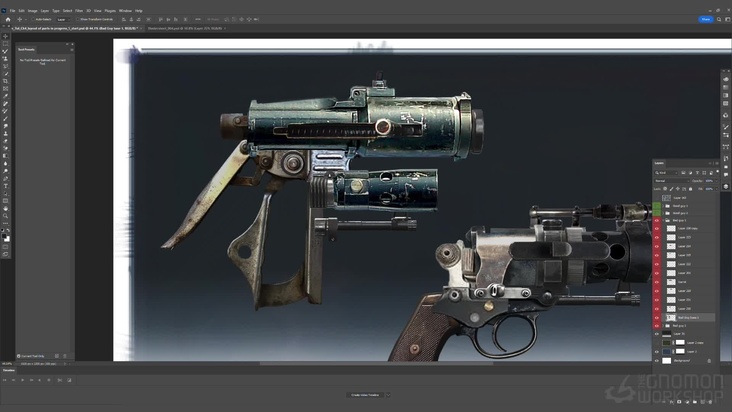This screenshot has height=412, width=732.
Task: Open dropdown arrow beside Create Video Timeline
Action: [388, 395]
